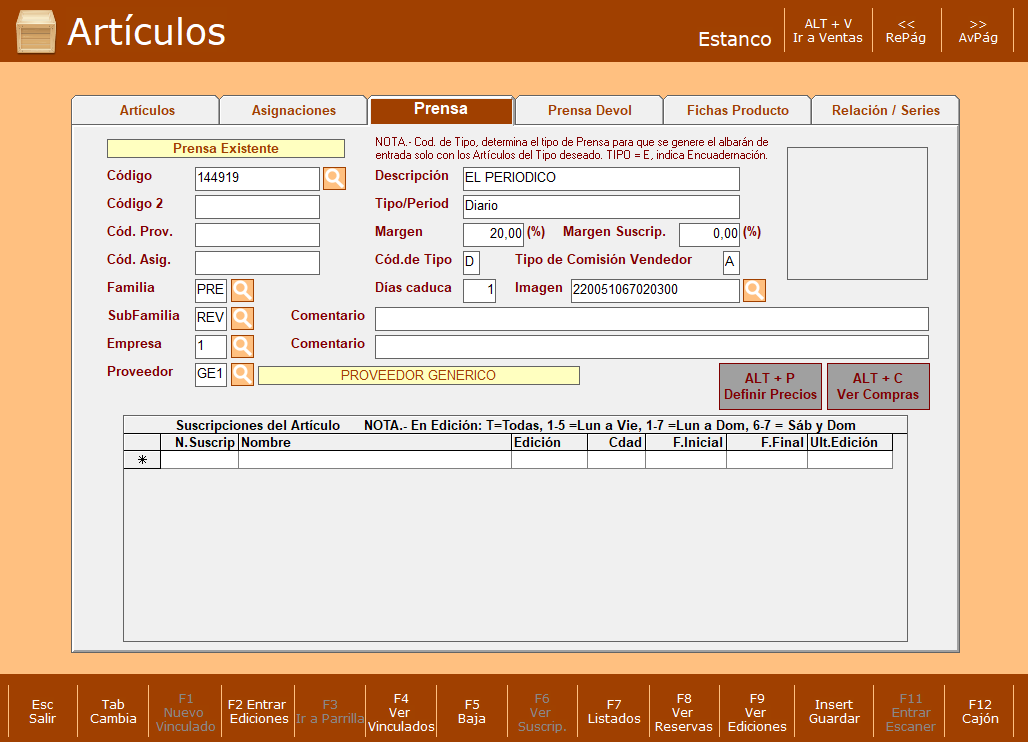
Task: Open F7 Listados
Action: click(614, 712)
